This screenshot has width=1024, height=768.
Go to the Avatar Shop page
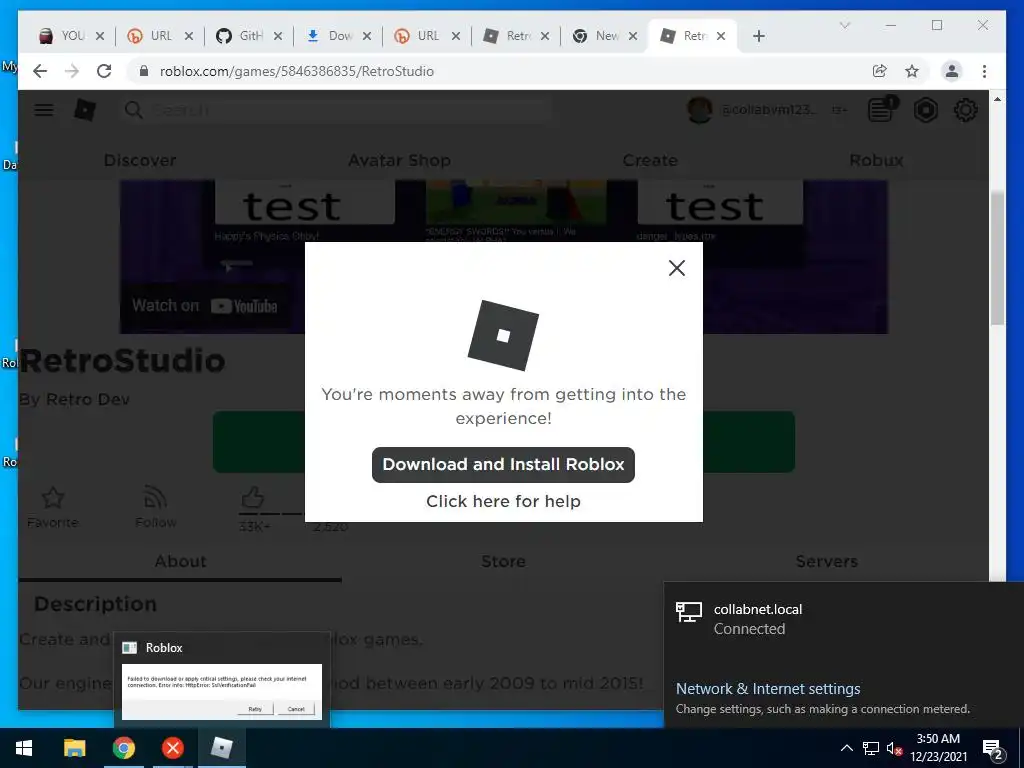[399, 160]
